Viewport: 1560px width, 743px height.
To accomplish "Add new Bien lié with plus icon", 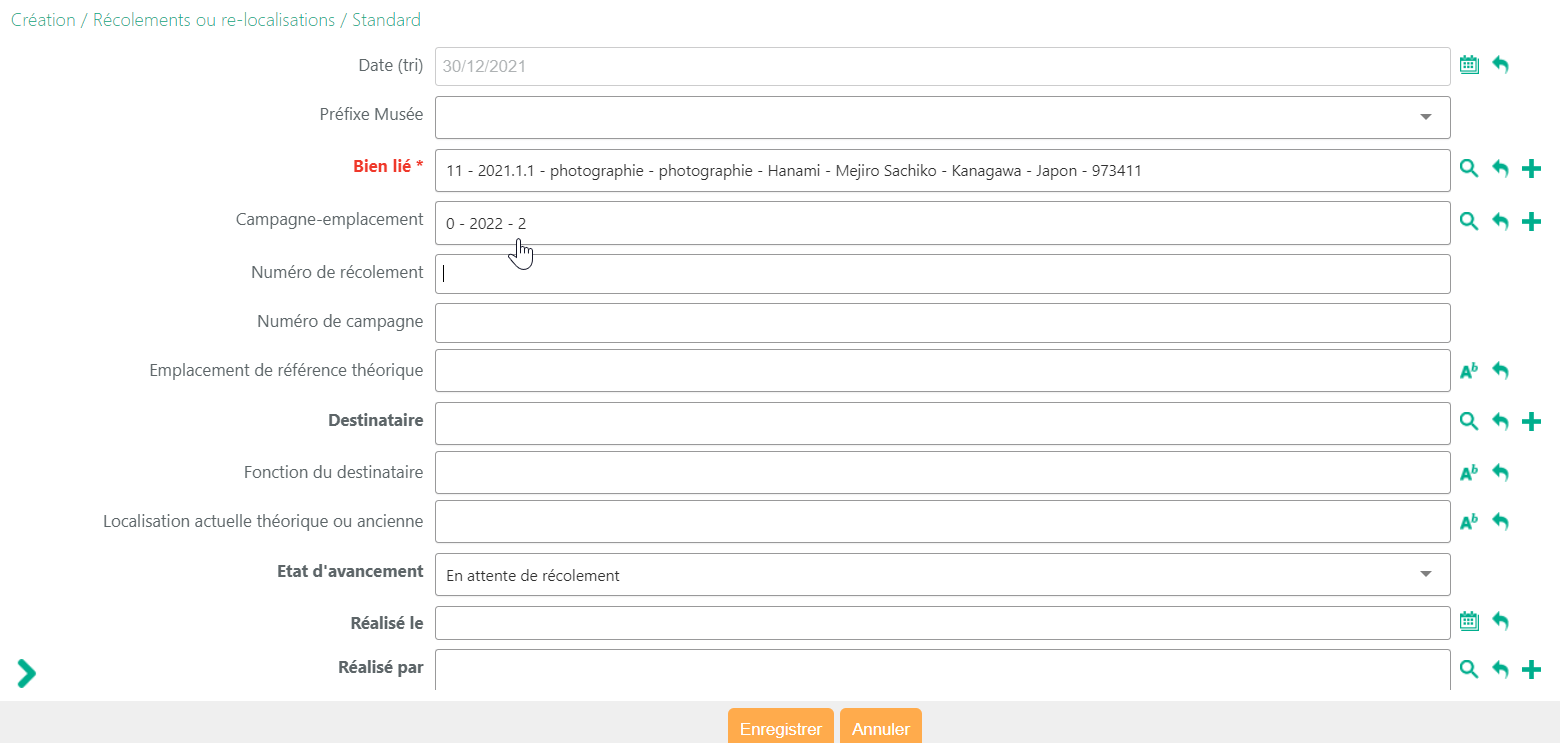I will [x=1531, y=169].
